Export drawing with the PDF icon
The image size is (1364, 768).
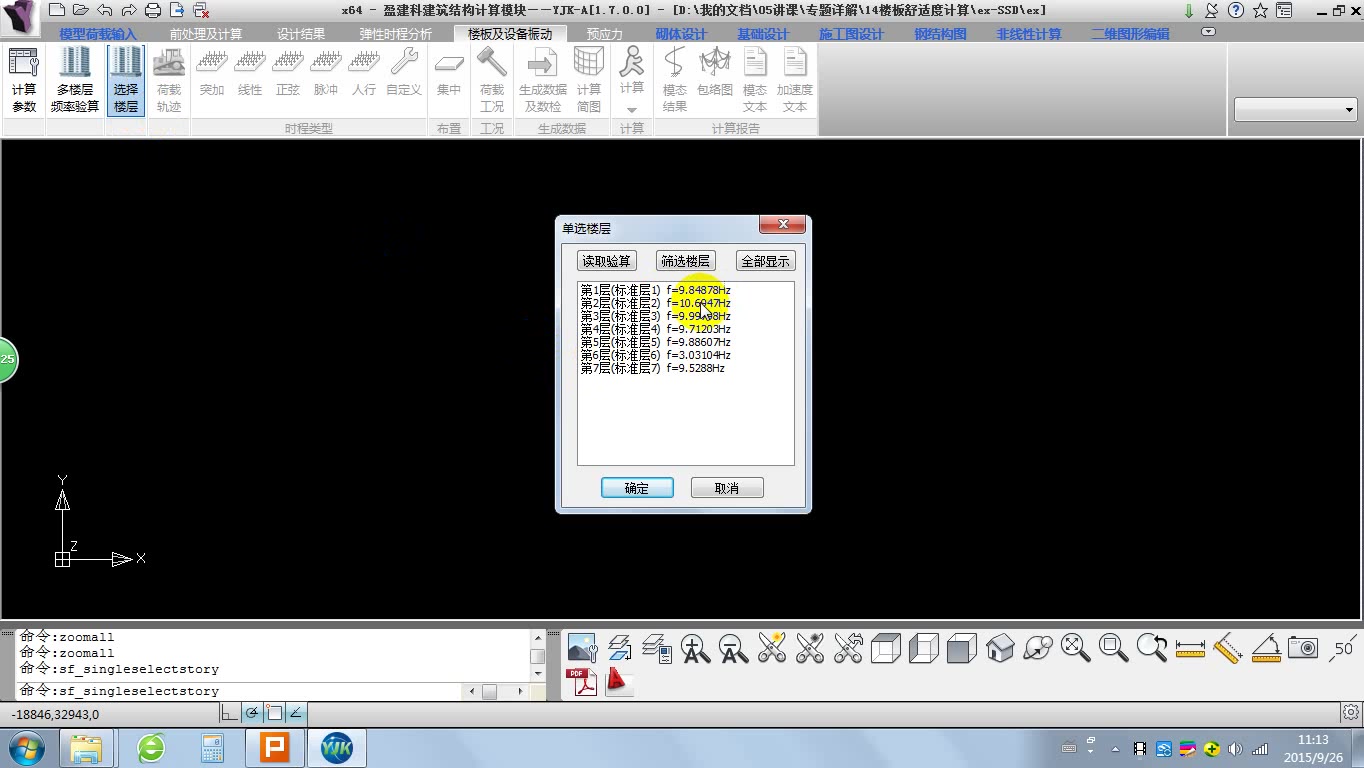click(582, 682)
